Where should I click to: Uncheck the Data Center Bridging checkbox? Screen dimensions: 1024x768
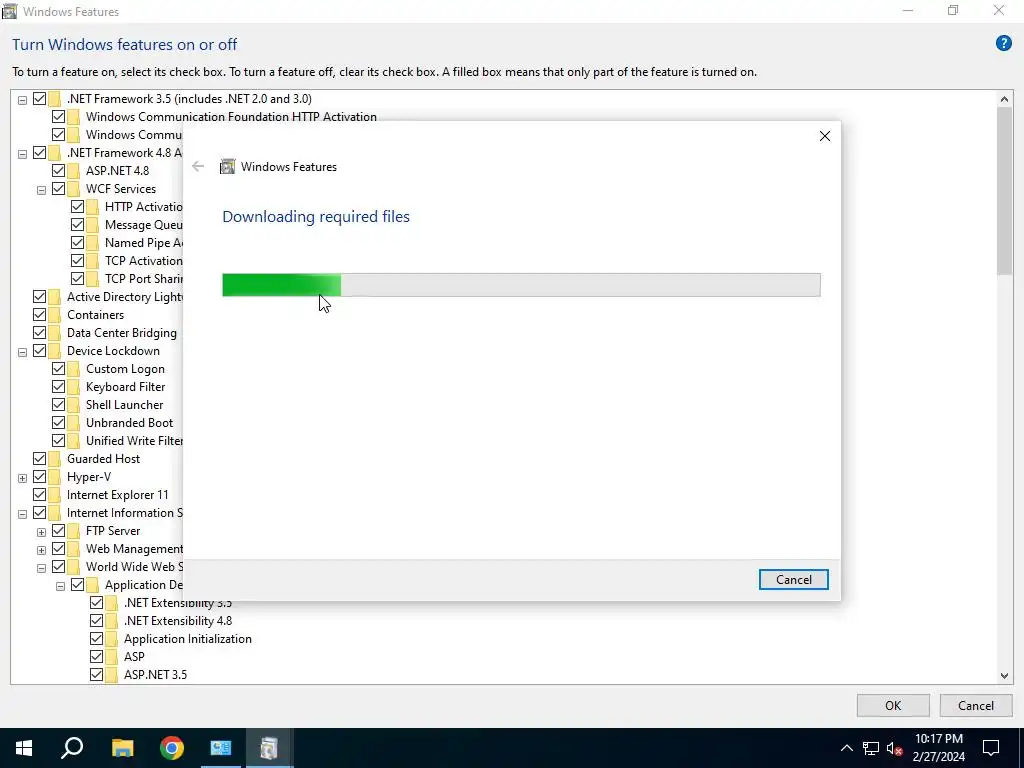tap(39, 332)
